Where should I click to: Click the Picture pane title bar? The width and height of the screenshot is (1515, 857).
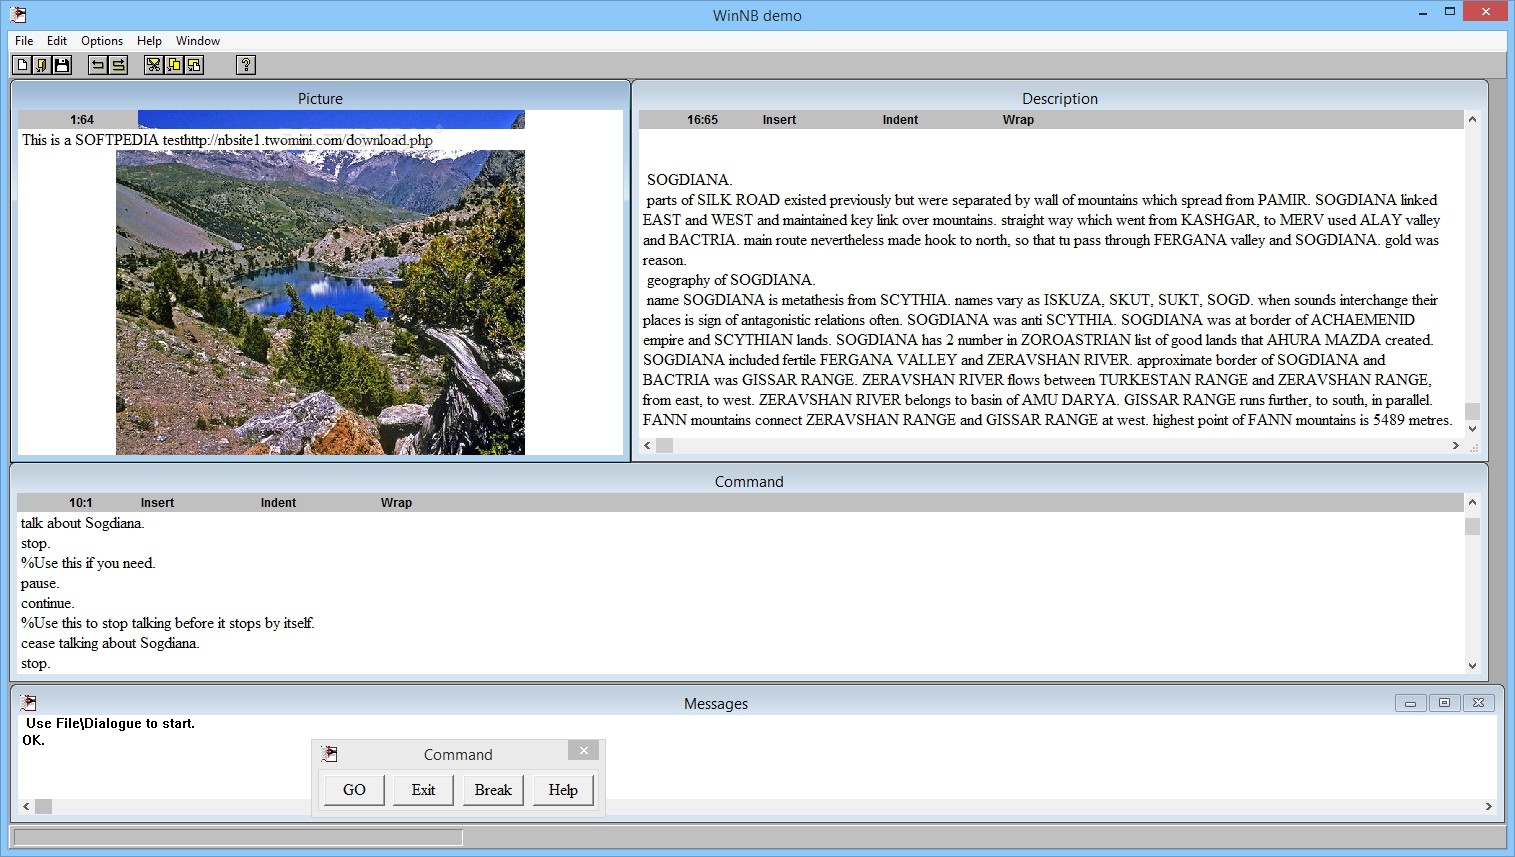(320, 98)
